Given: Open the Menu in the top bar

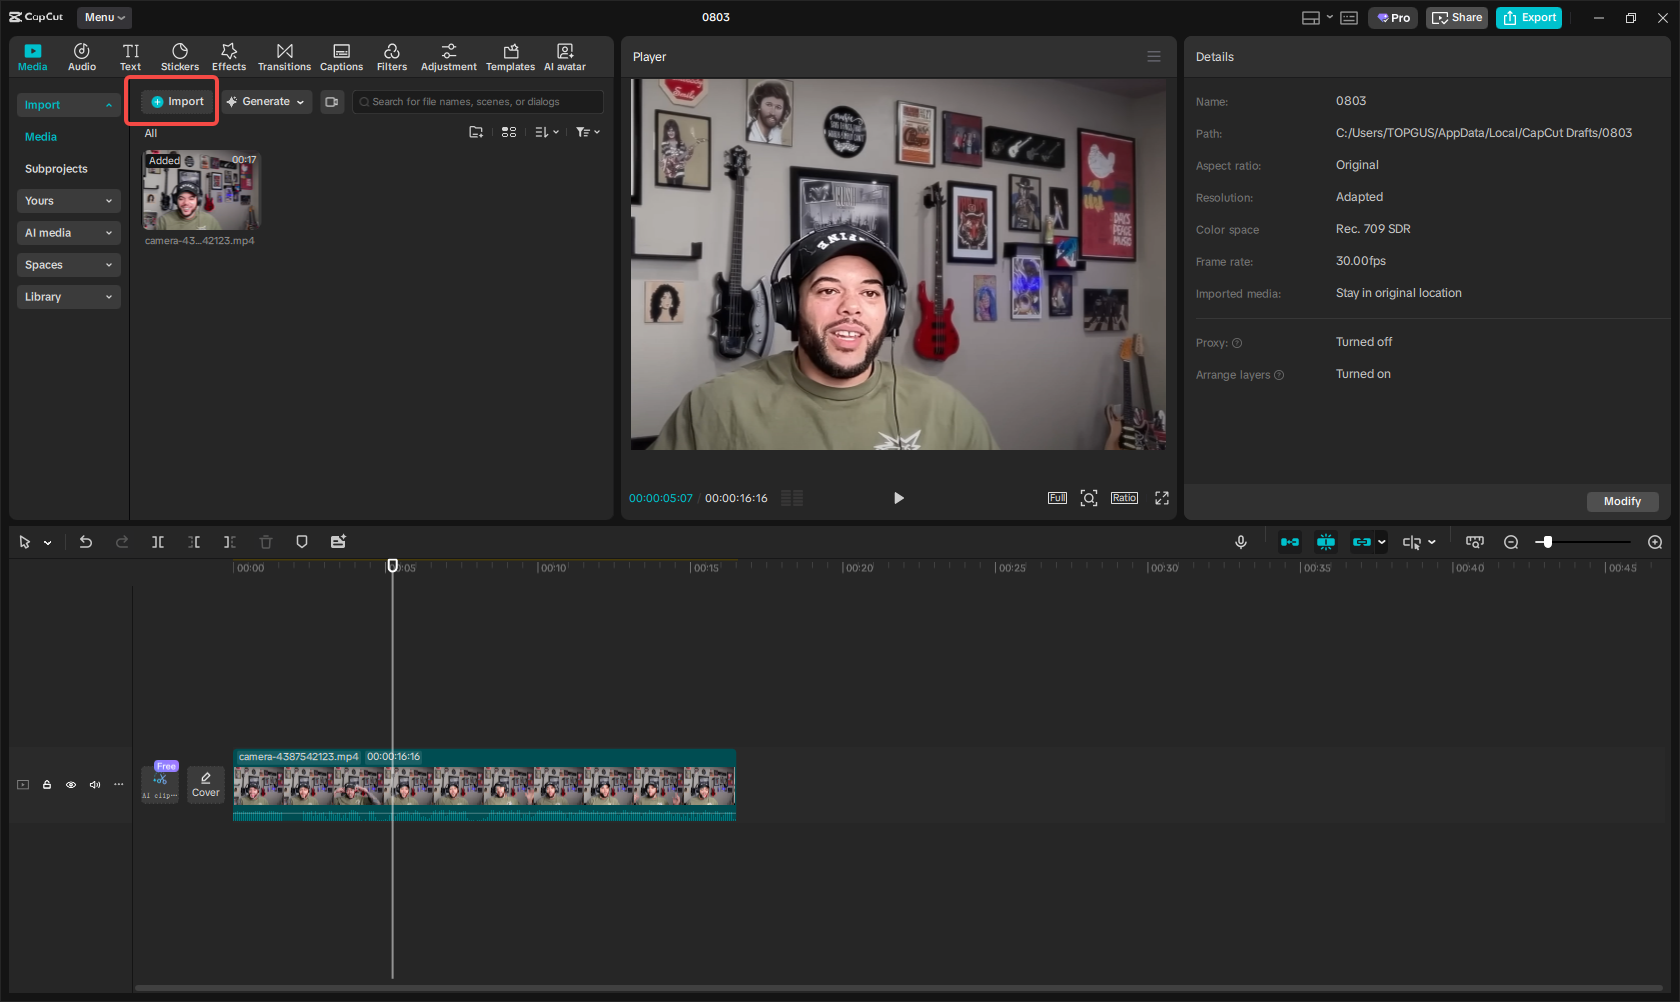Looking at the screenshot, I should click(x=103, y=17).
